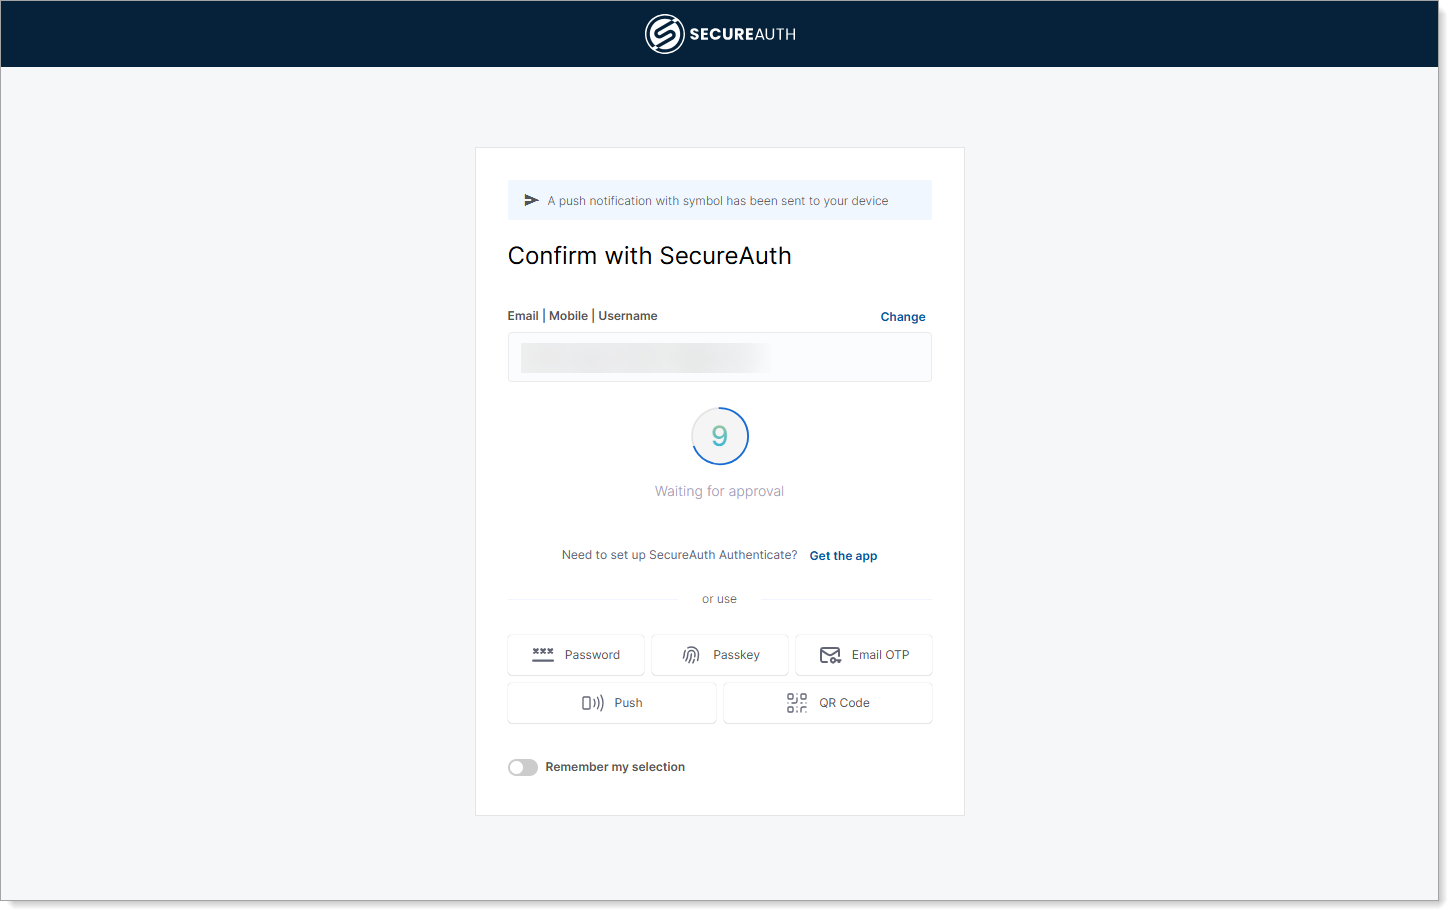Click the circular countdown timer
The width and height of the screenshot is (1454, 916).
(719, 436)
